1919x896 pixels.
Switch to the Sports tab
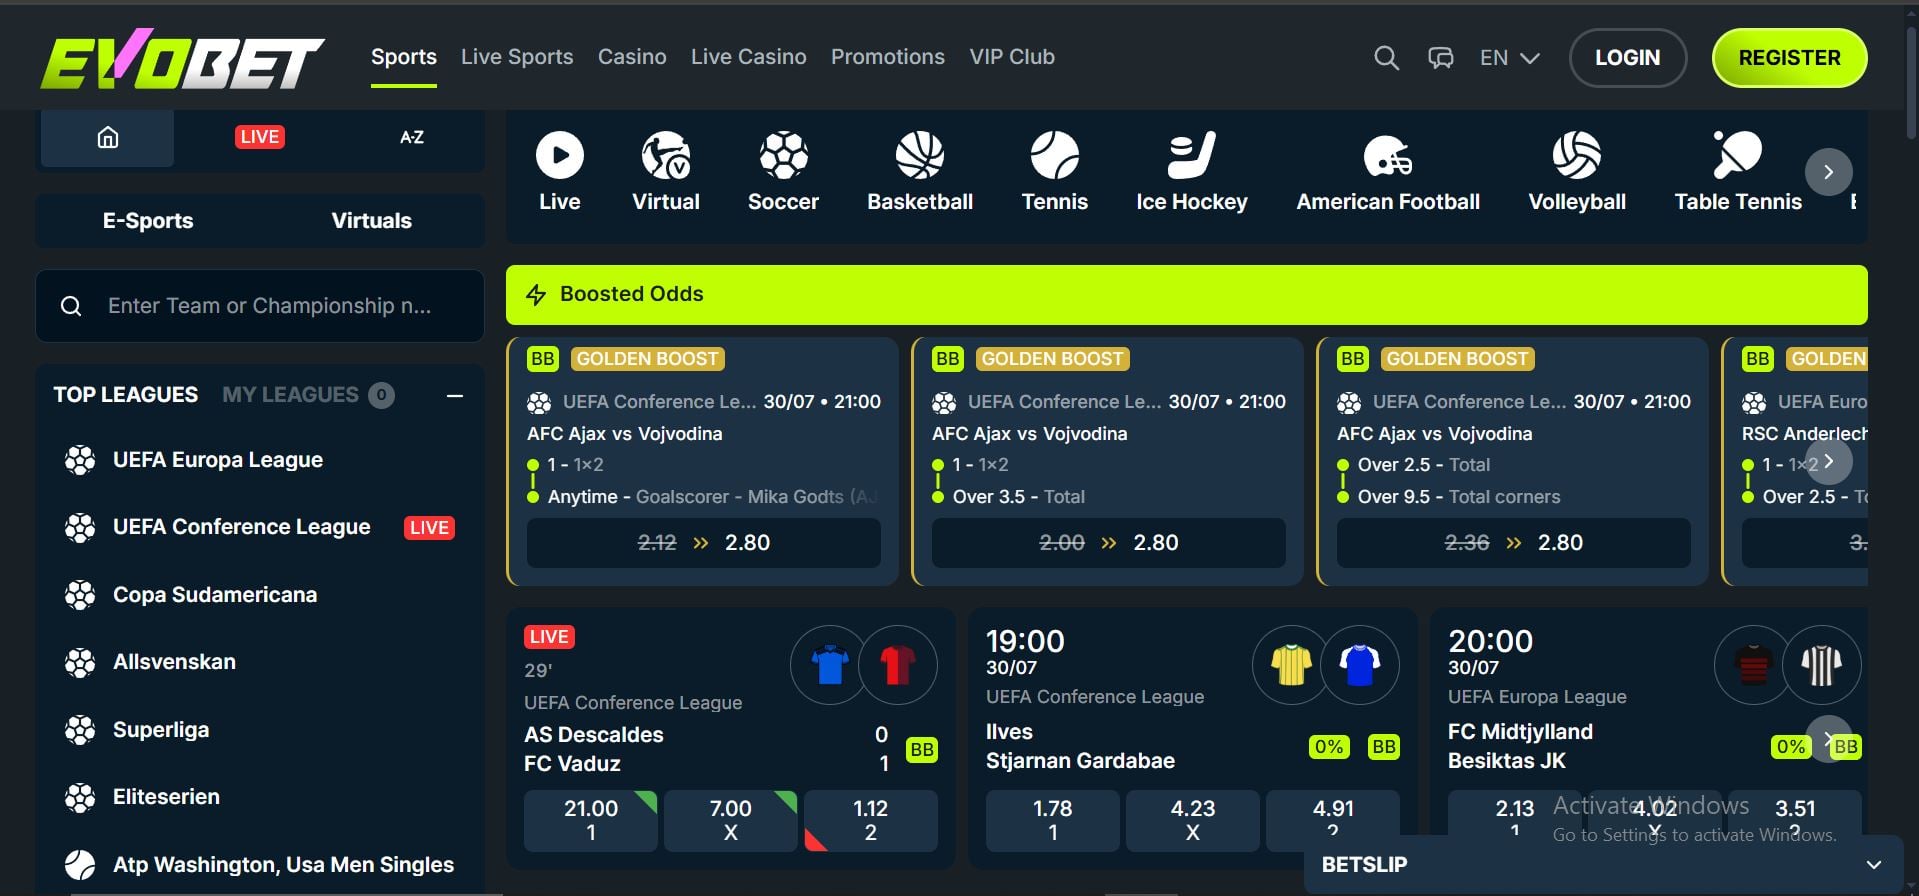tap(404, 57)
